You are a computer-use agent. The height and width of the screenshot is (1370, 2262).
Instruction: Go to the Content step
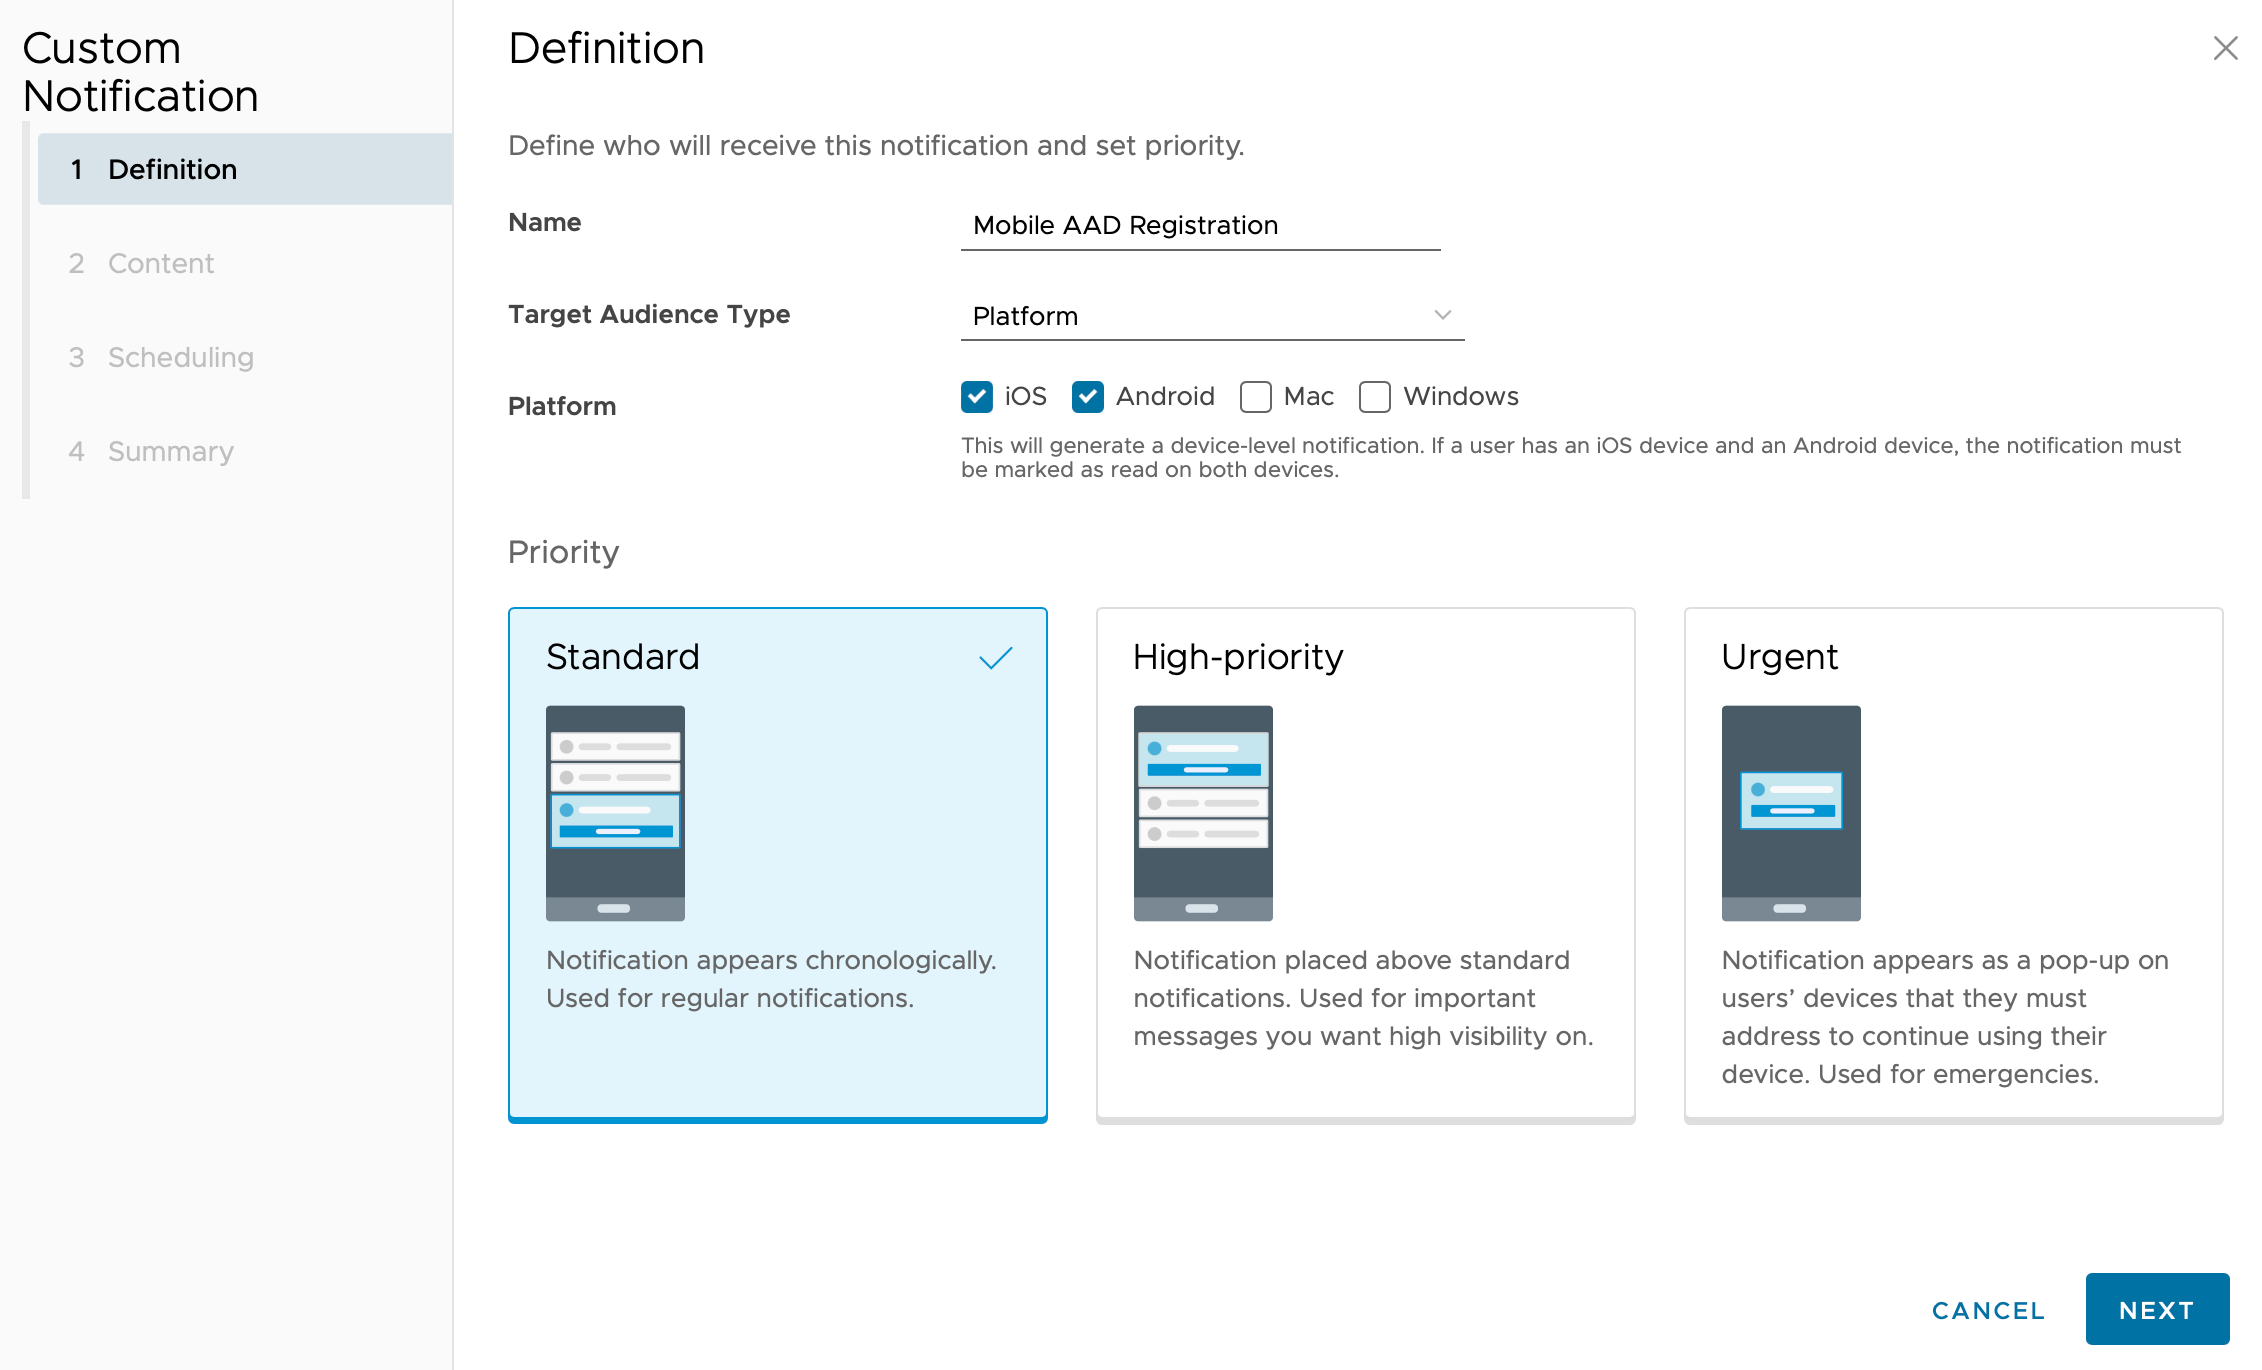coord(160,263)
